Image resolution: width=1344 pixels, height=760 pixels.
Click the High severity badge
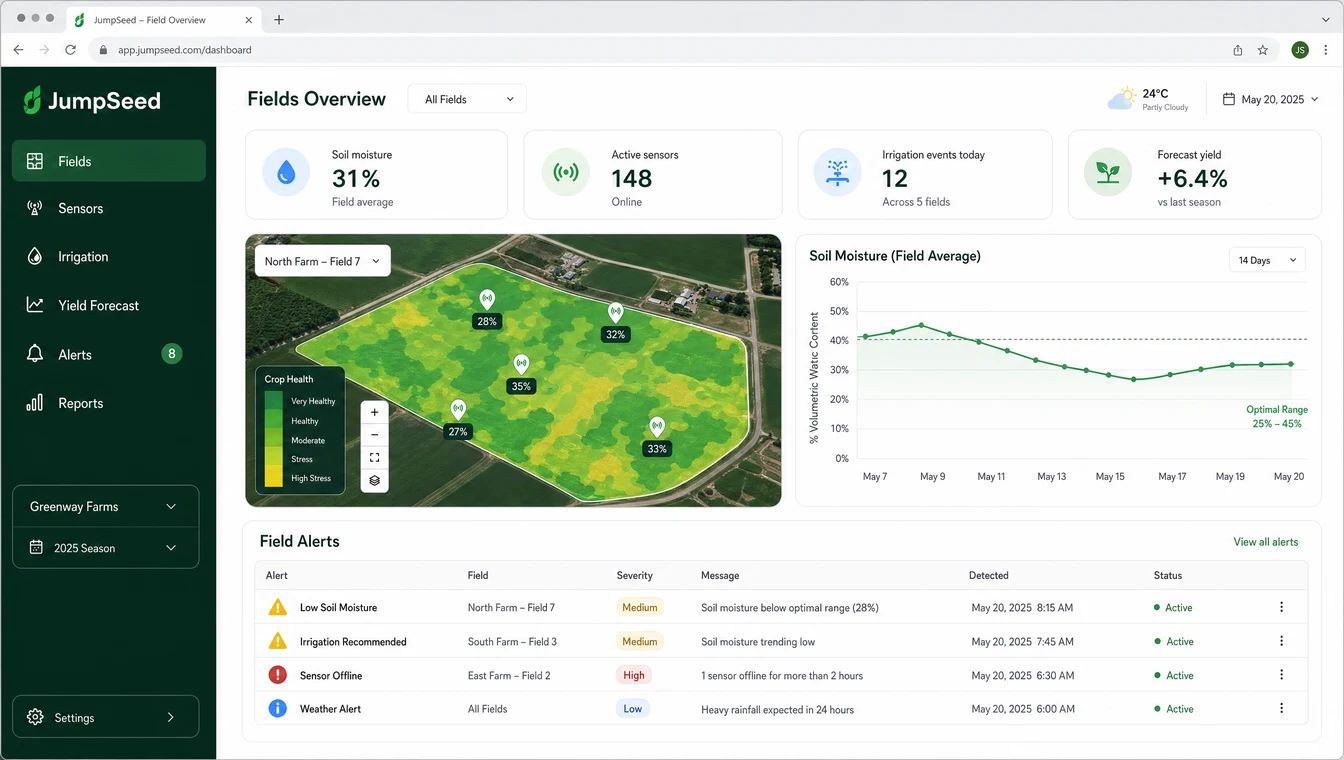coord(634,675)
